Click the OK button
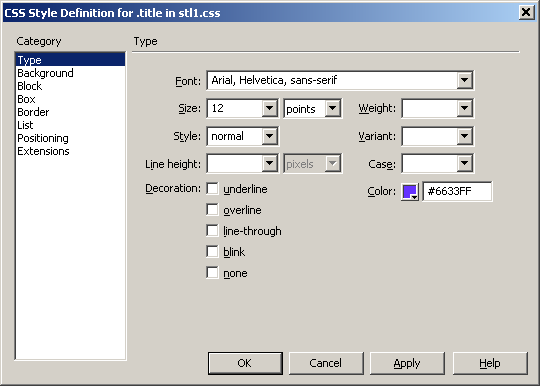The height and width of the screenshot is (386, 540). [x=245, y=363]
